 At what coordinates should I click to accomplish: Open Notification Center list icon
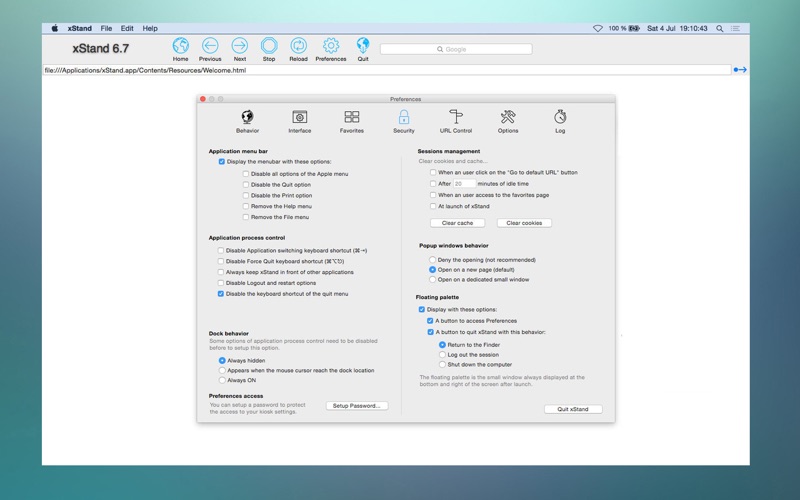click(735, 29)
